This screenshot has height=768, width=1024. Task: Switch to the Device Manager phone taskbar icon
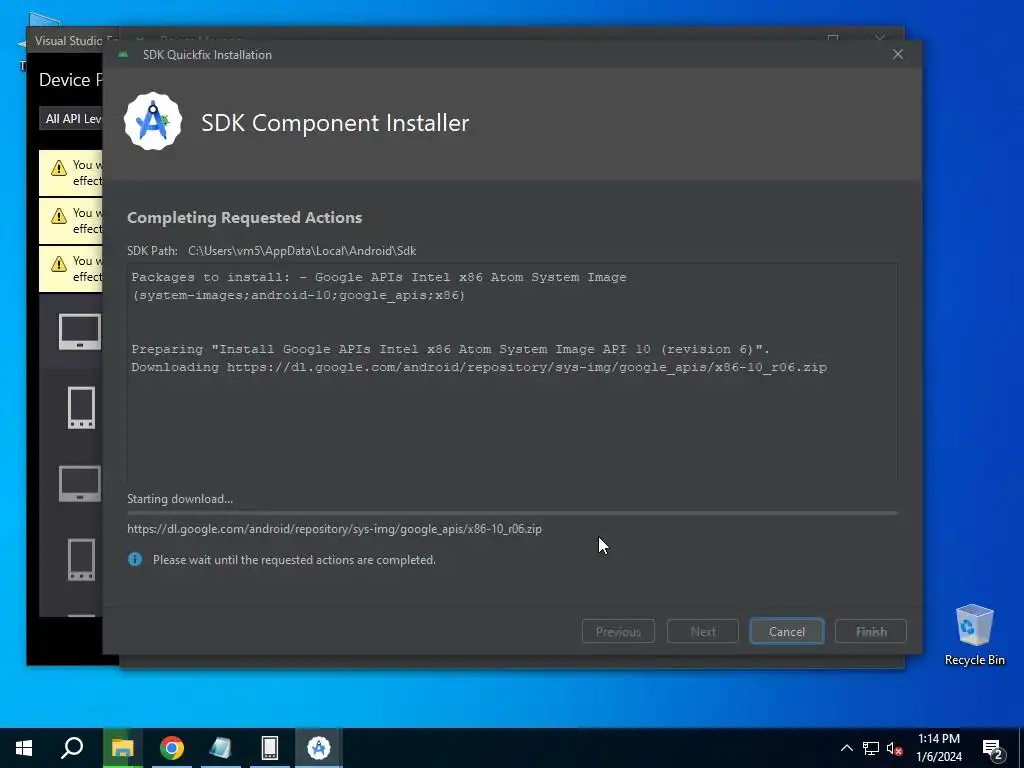tap(270, 748)
